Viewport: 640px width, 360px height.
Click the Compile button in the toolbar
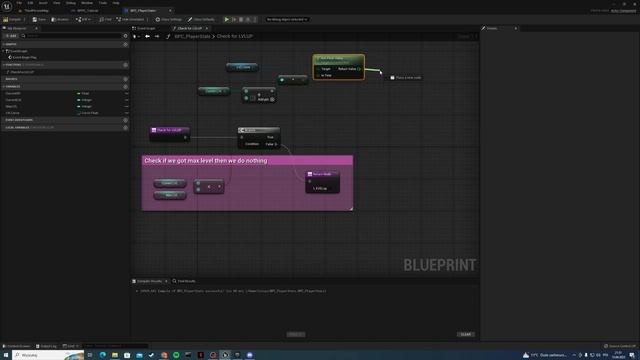pyautogui.click(x=12, y=19)
